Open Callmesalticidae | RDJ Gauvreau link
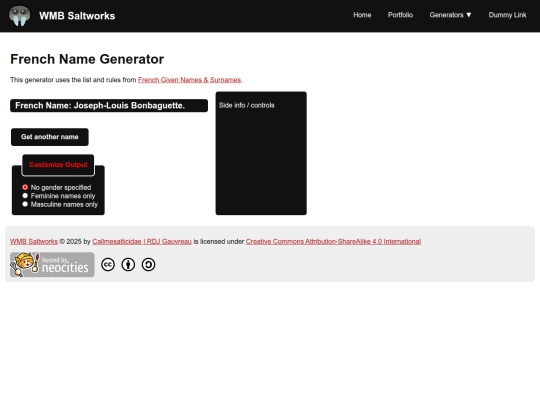 click(142, 241)
